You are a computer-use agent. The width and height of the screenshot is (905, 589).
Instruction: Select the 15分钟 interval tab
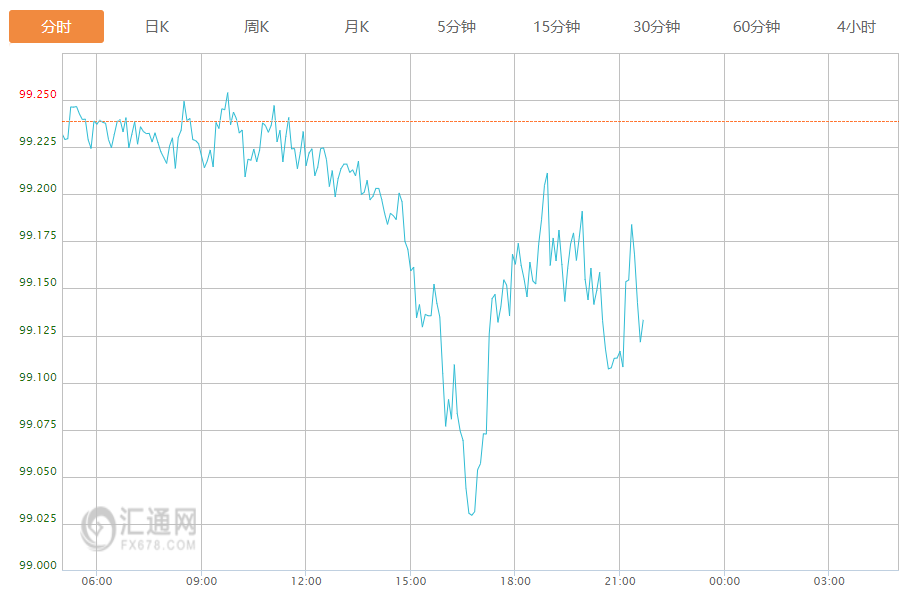(557, 27)
